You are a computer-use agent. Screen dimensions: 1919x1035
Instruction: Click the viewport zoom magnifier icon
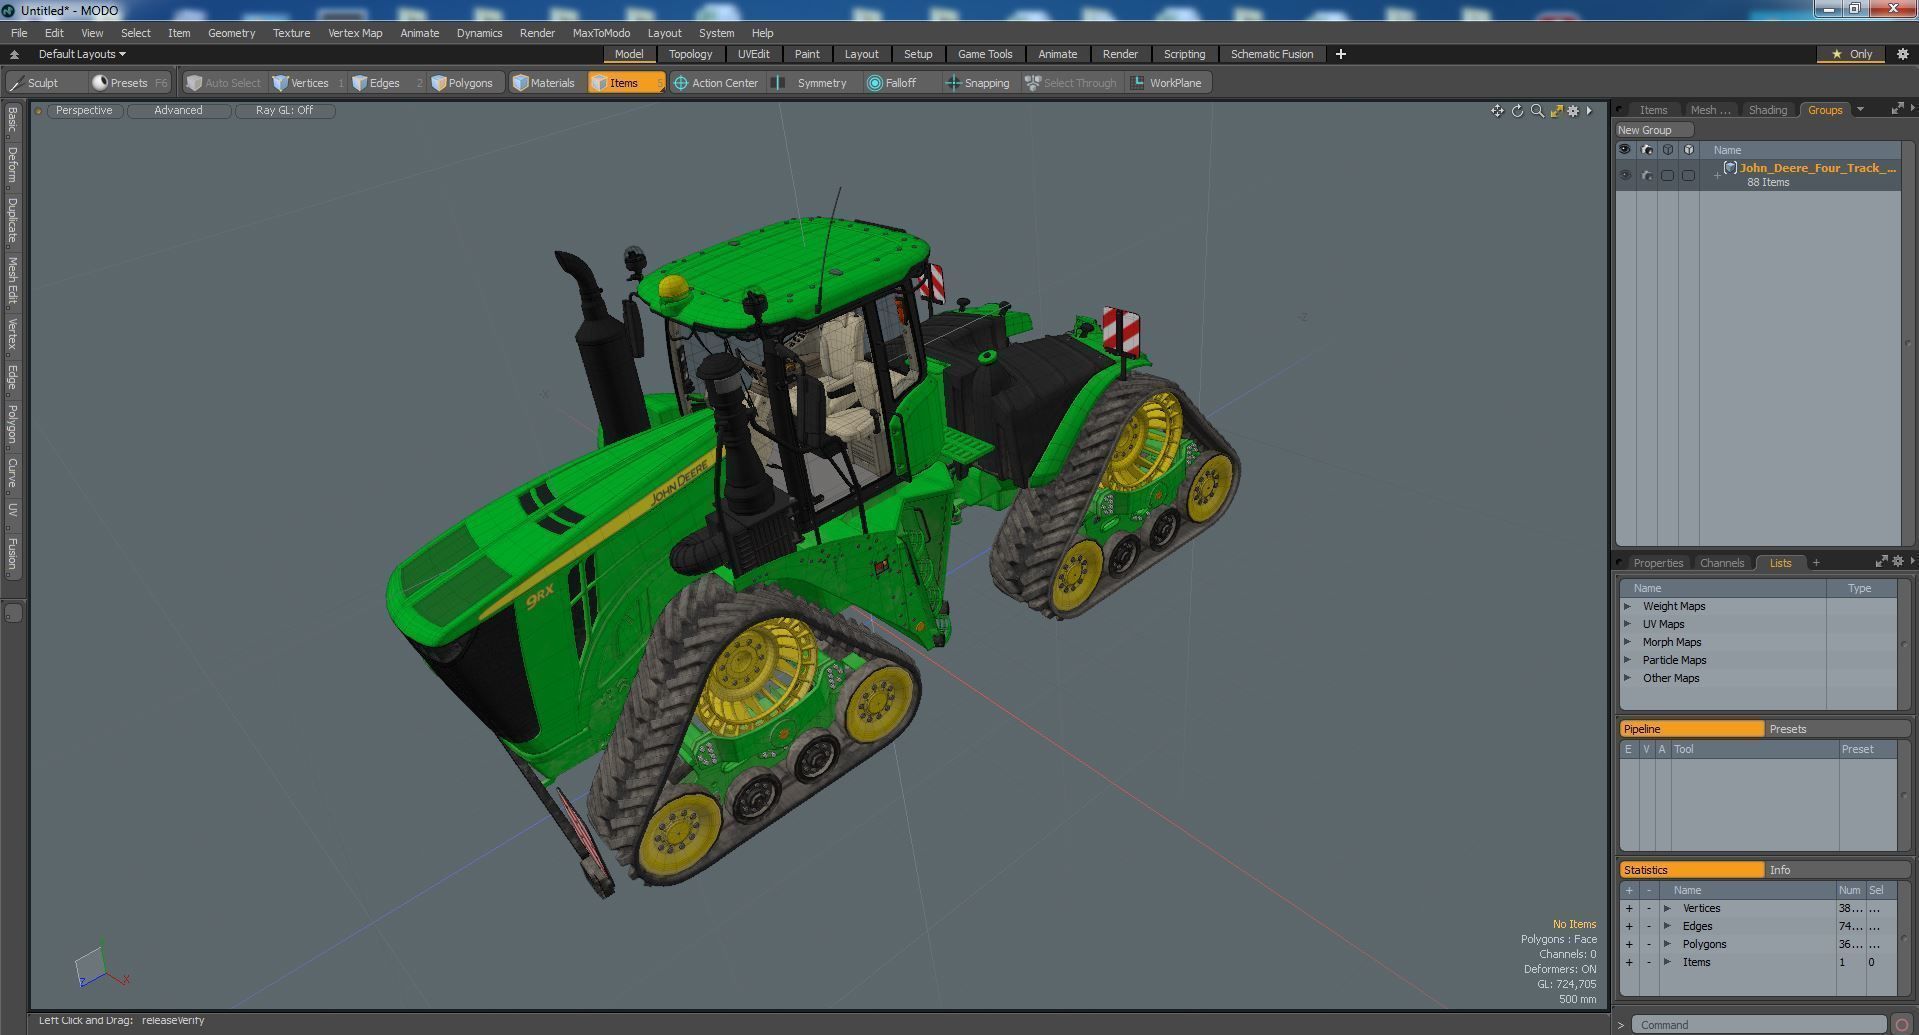click(x=1537, y=111)
